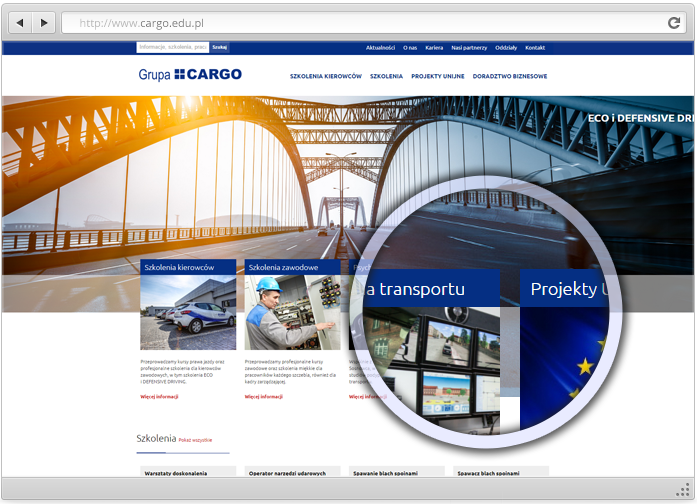Image resolution: width=700 pixels, height=504 pixels.
Task: Click the Szkolenia zawodowe card header
Action: (292, 267)
